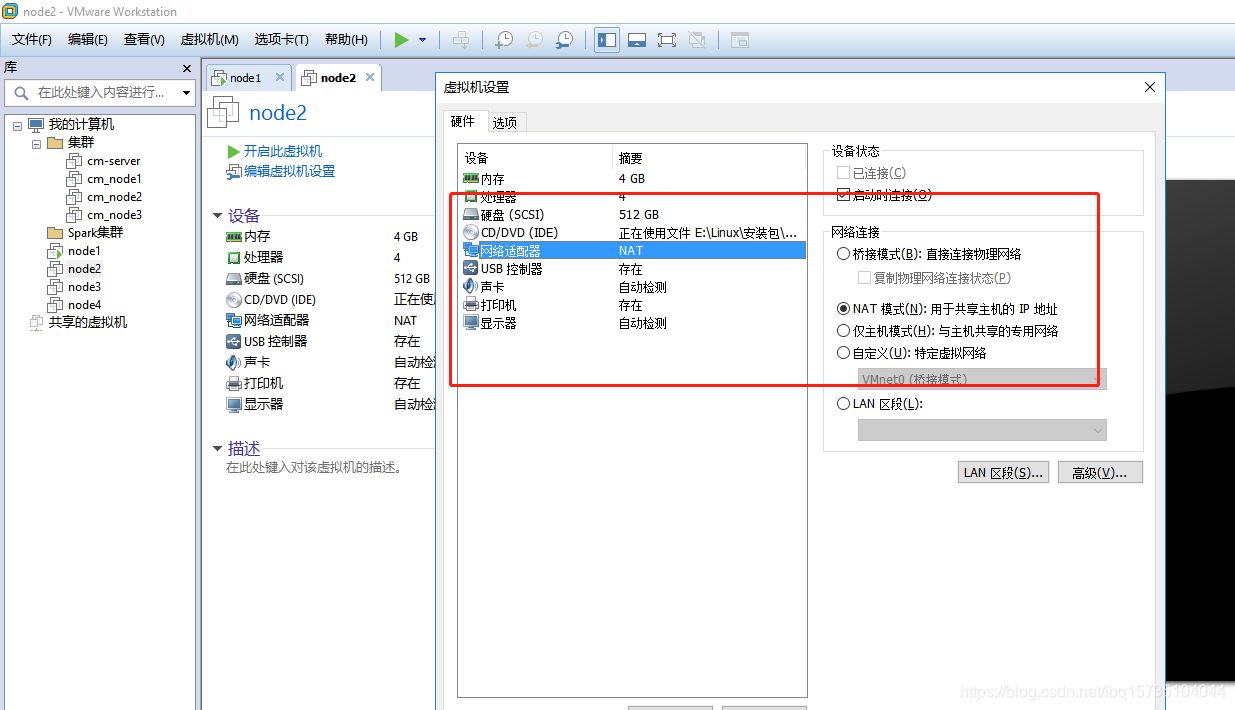
Task: Select USB 控制器 in settings device list
Action: pos(632,269)
